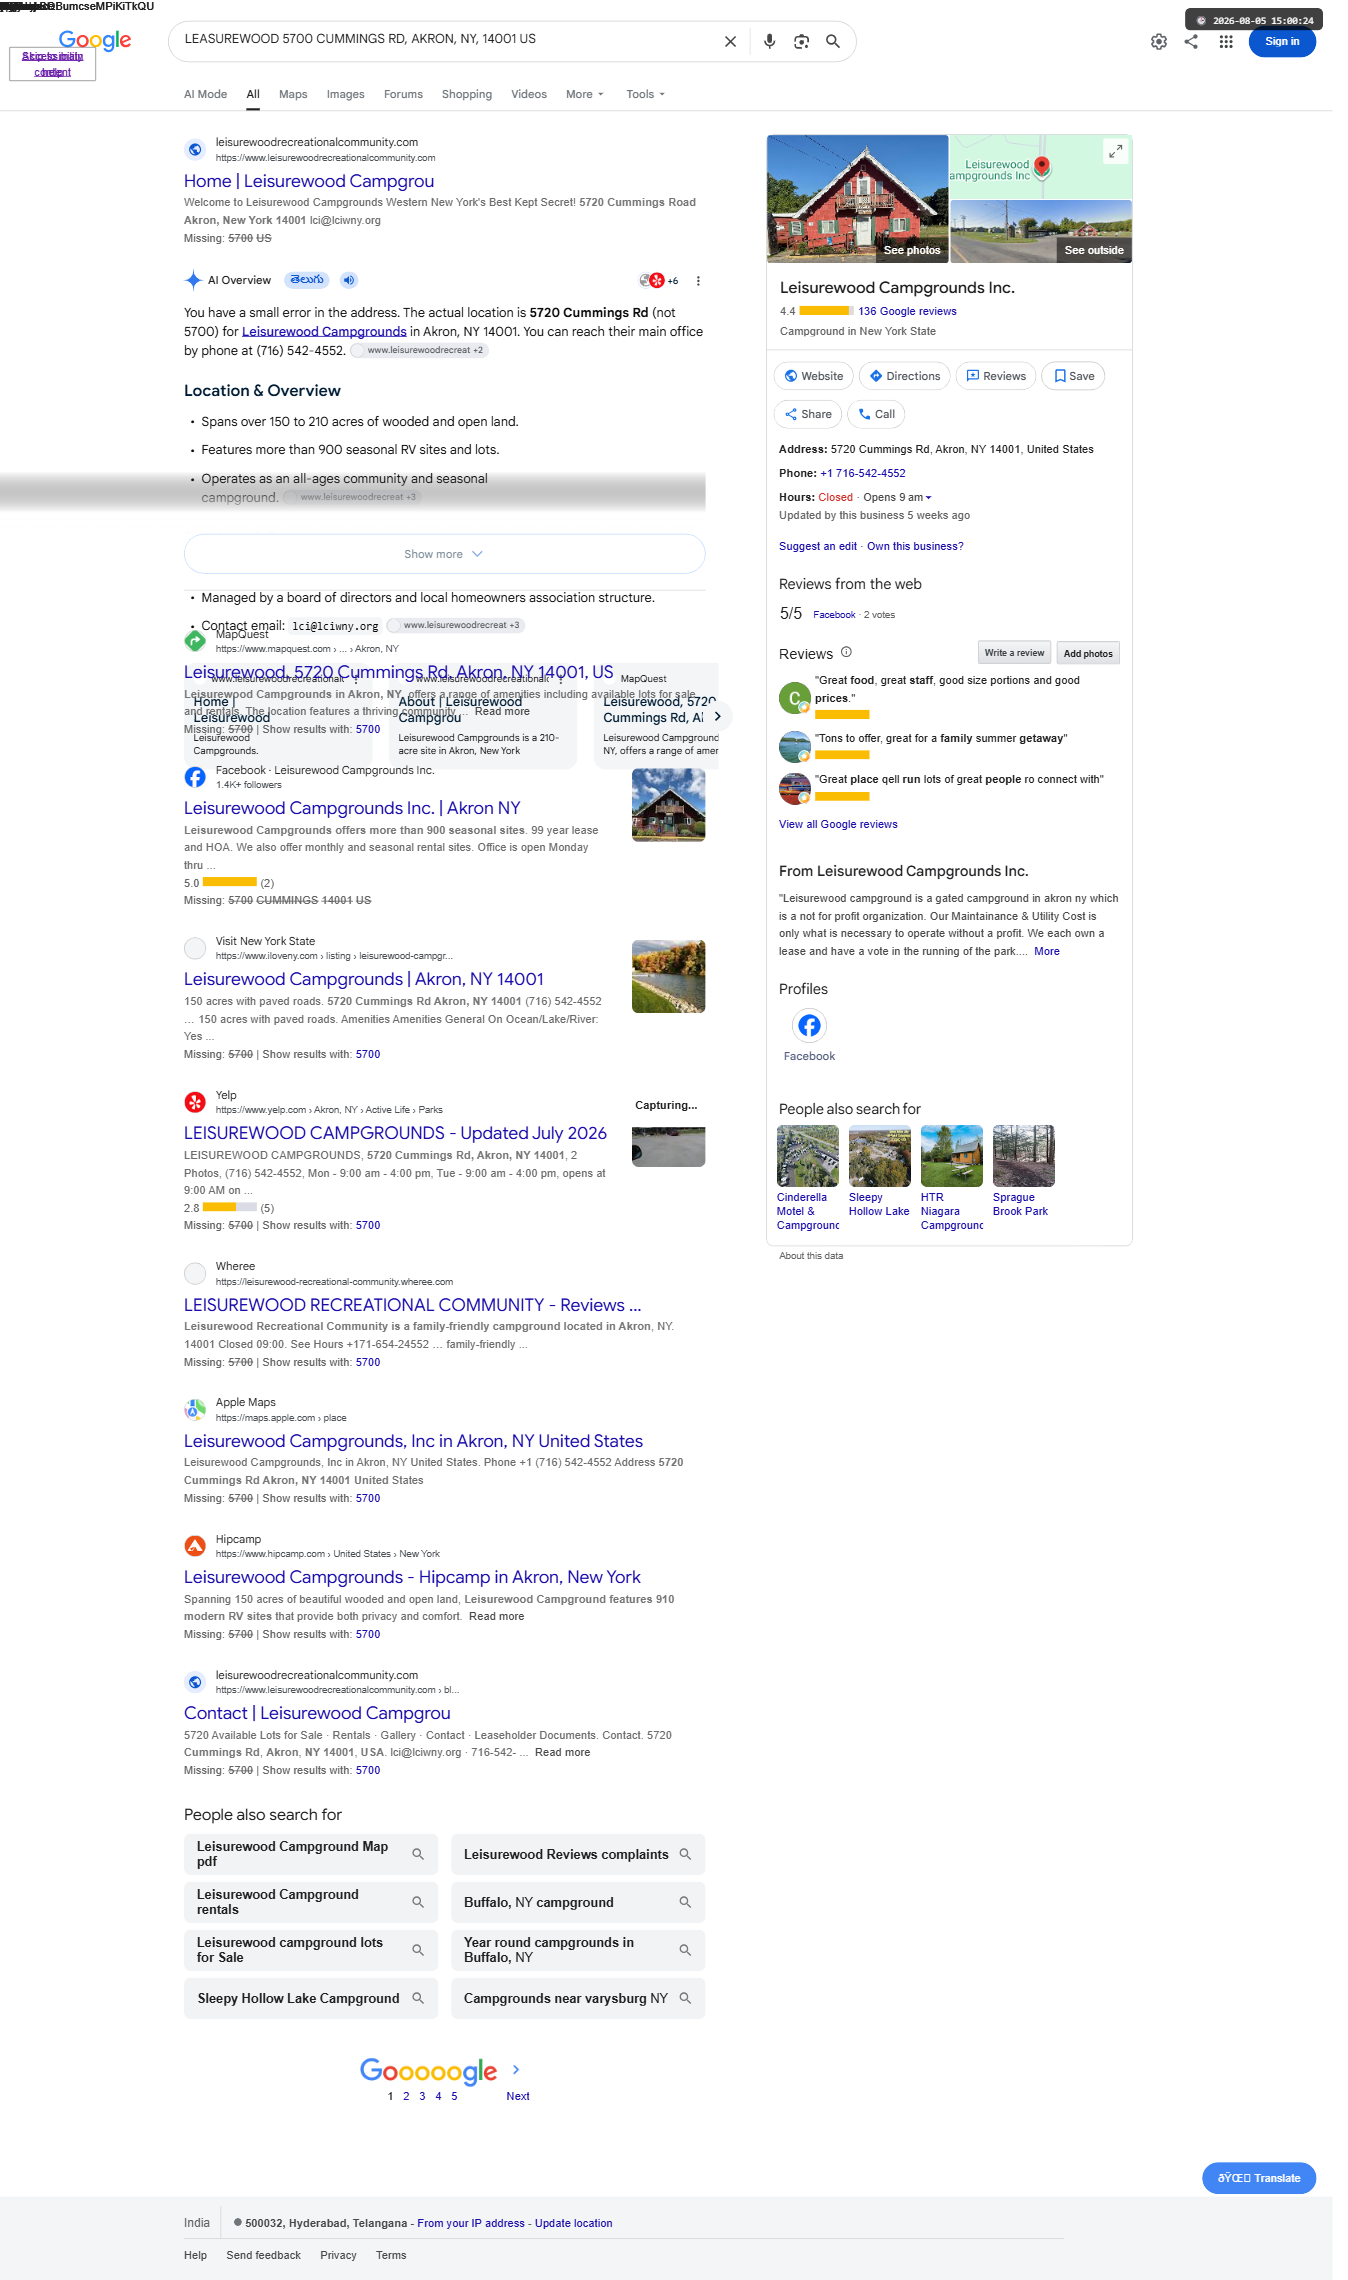Switch to AI Mode tab
Viewport: 1348px width, 2280px height.
(205, 94)
